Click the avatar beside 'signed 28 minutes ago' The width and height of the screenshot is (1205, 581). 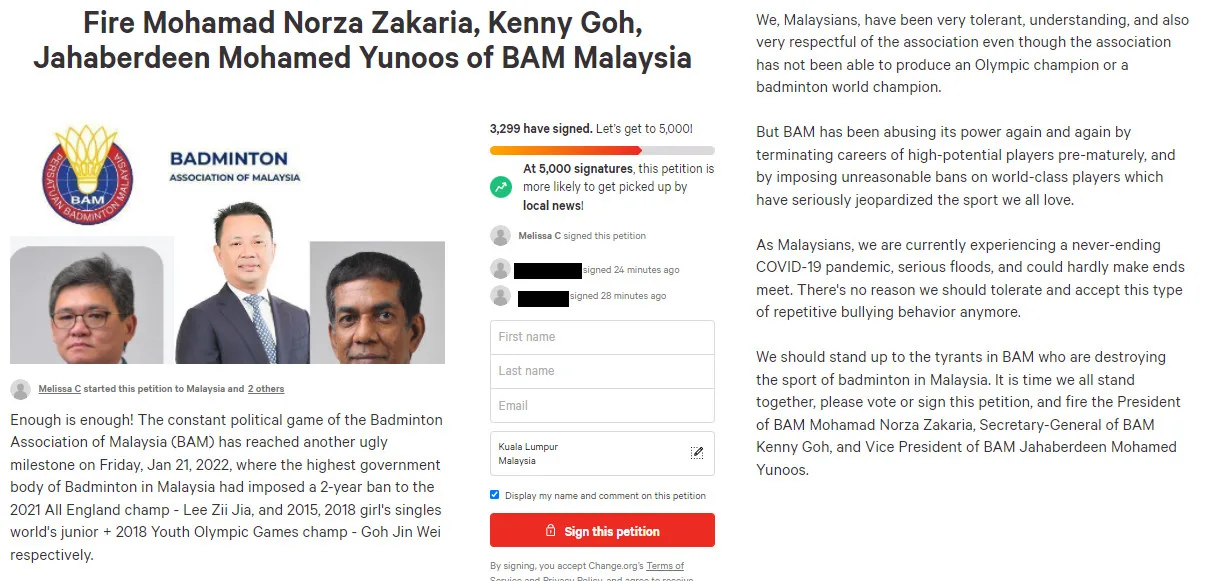coord(500,296)
